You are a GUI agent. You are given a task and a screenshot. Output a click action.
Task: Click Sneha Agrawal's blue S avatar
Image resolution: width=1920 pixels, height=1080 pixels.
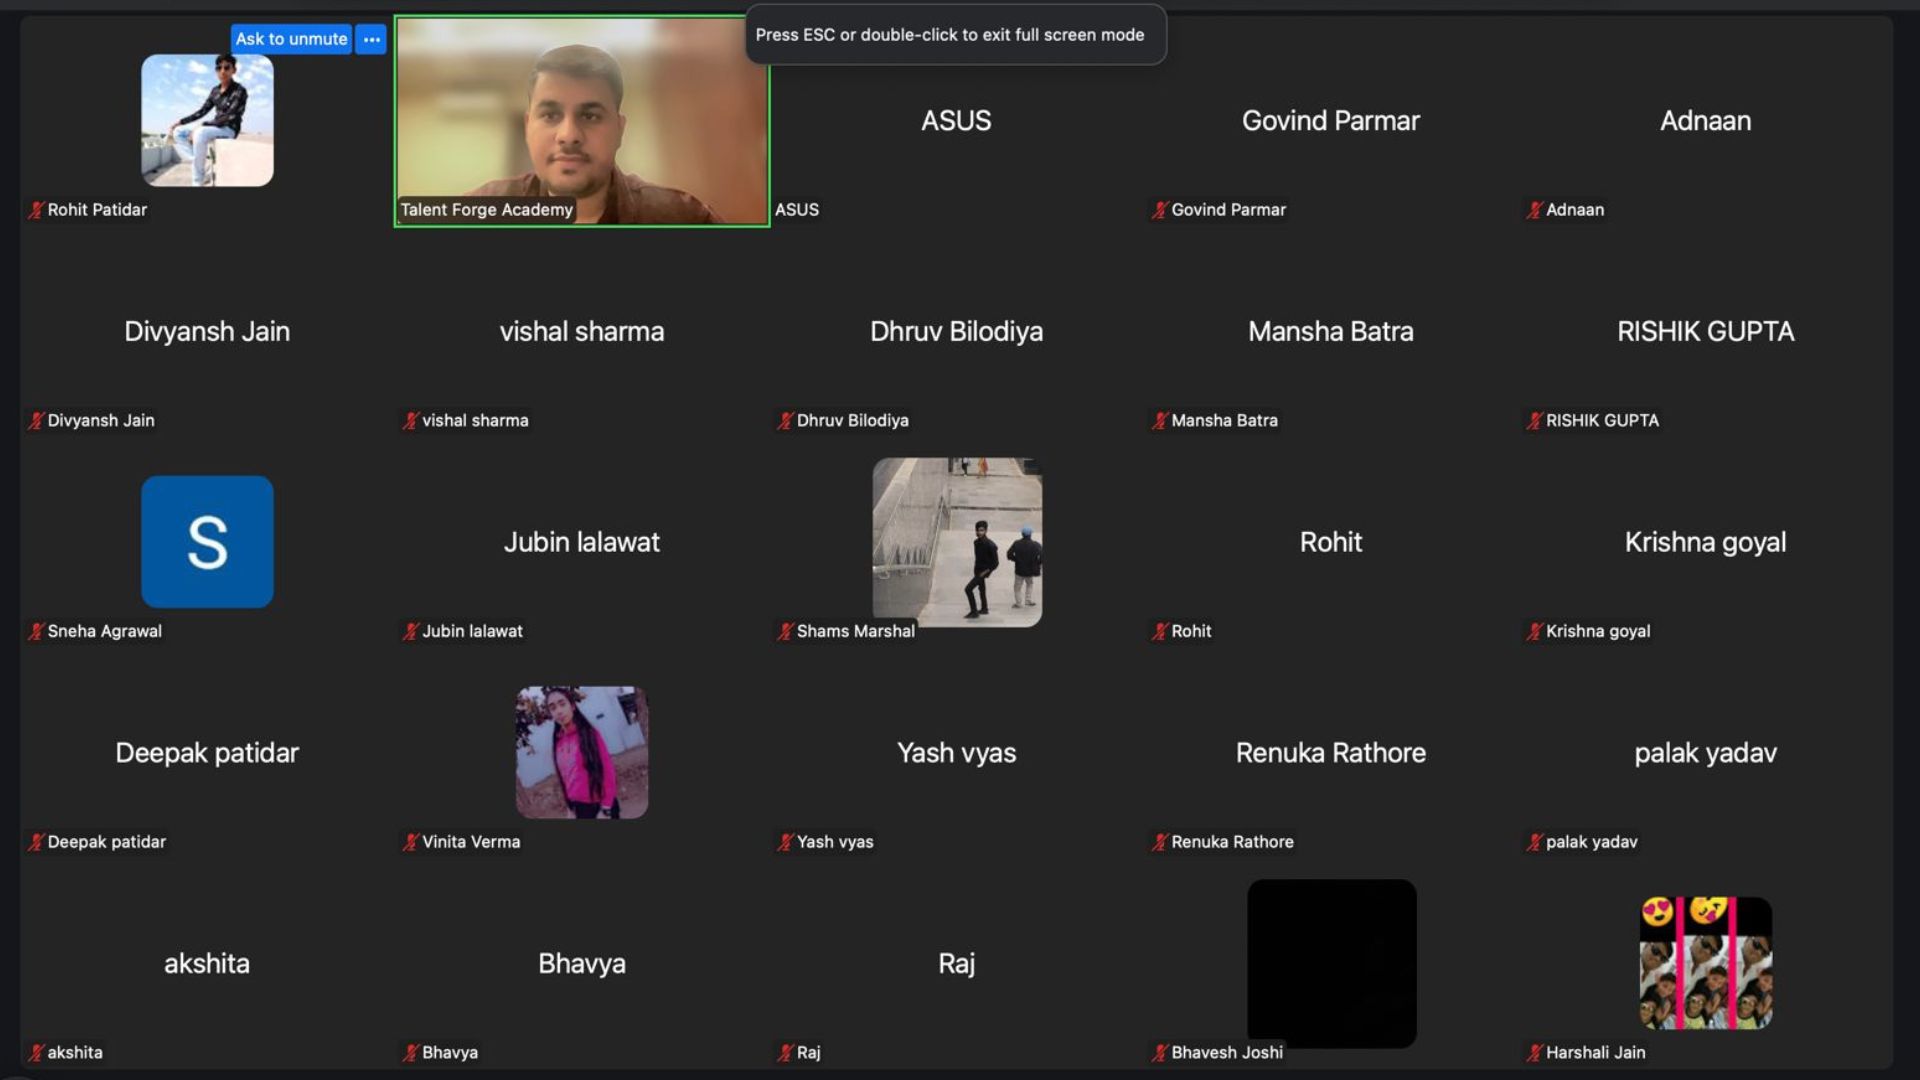[207, 542]
